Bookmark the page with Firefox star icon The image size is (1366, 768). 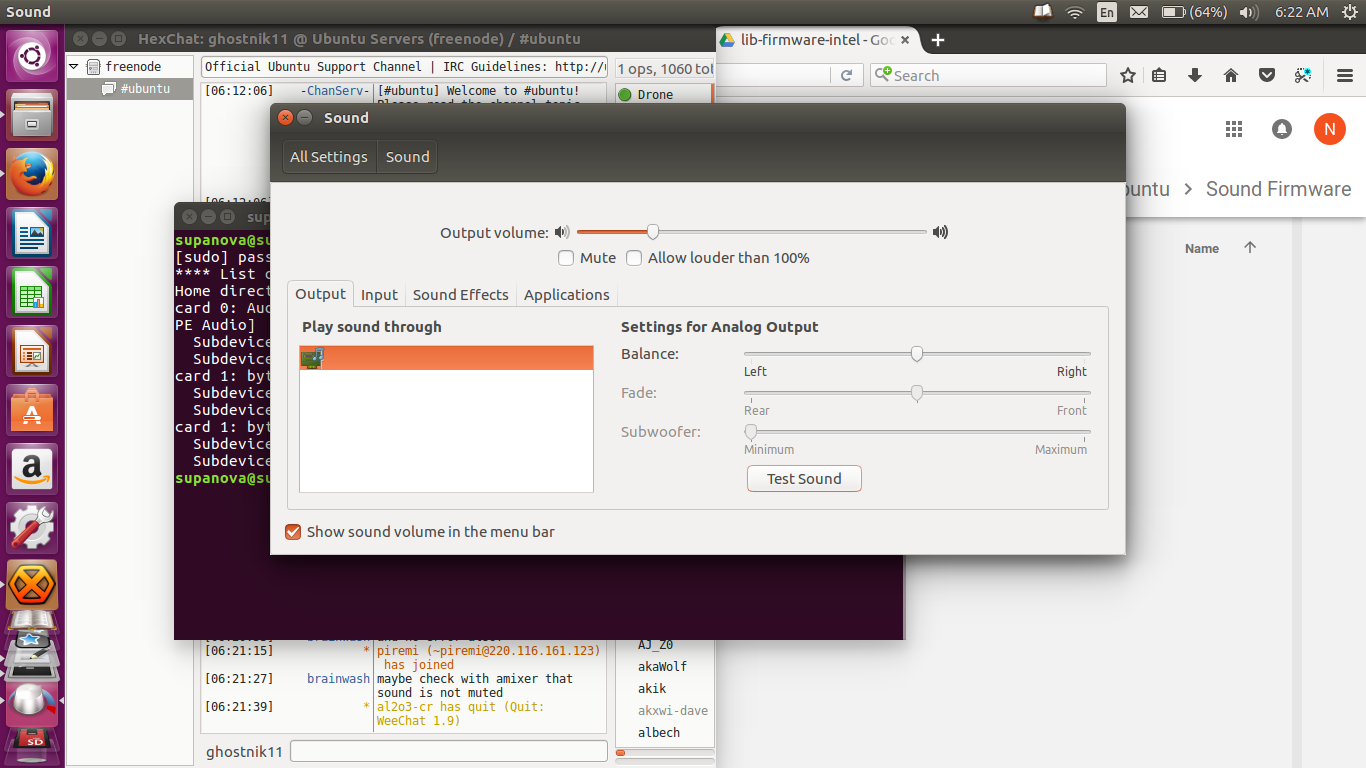click(1128, 75)
